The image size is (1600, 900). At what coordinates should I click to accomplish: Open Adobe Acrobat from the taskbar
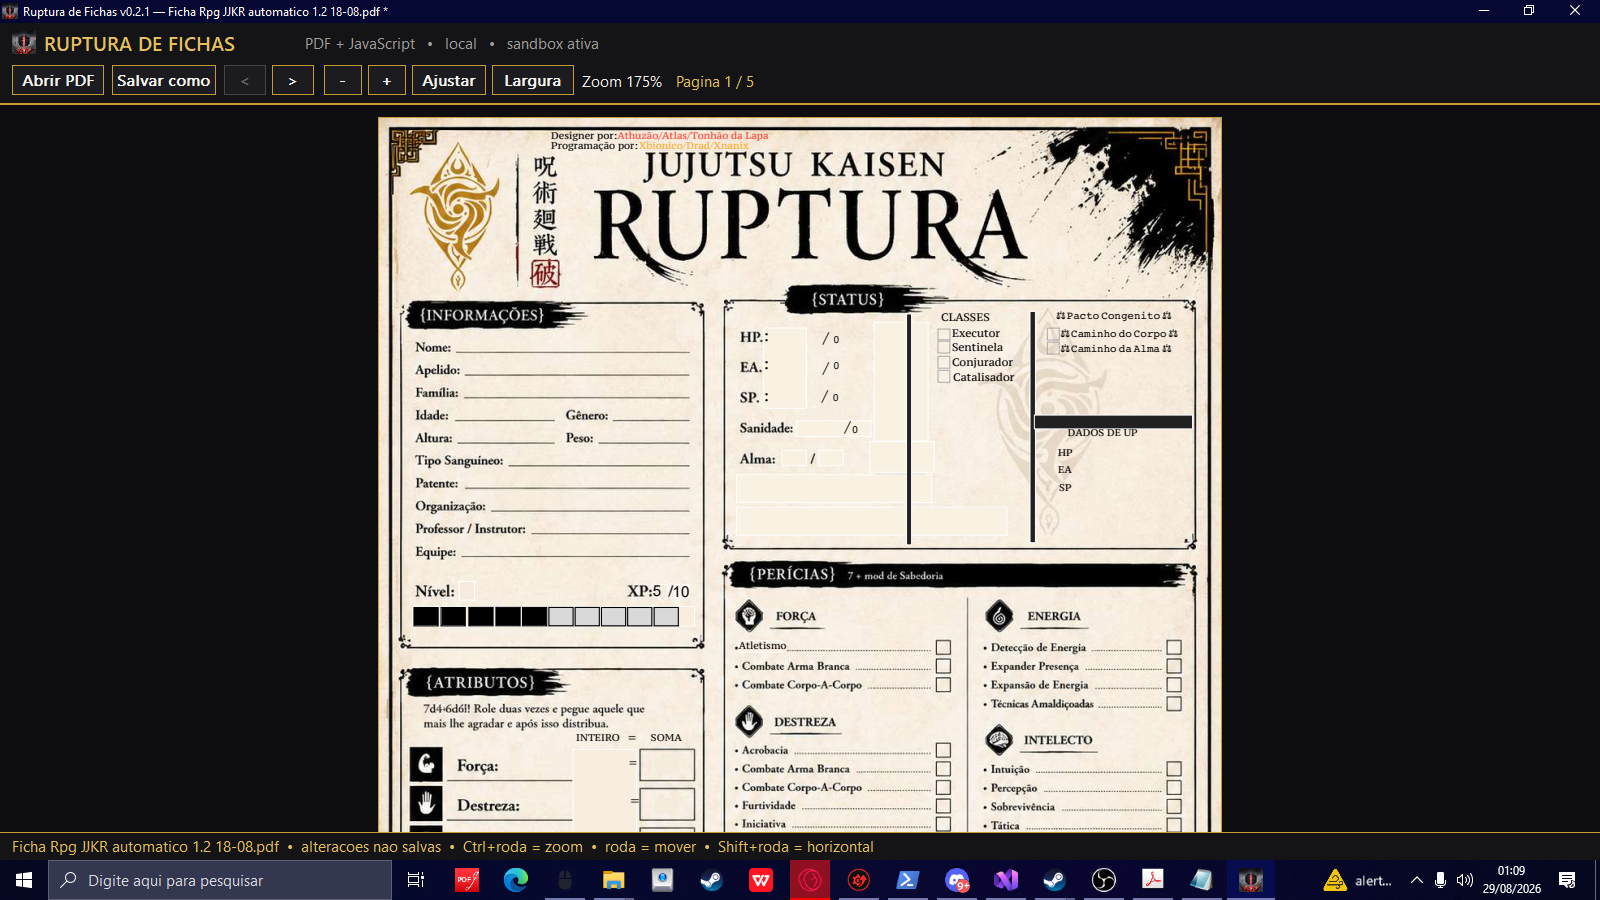1153,880
